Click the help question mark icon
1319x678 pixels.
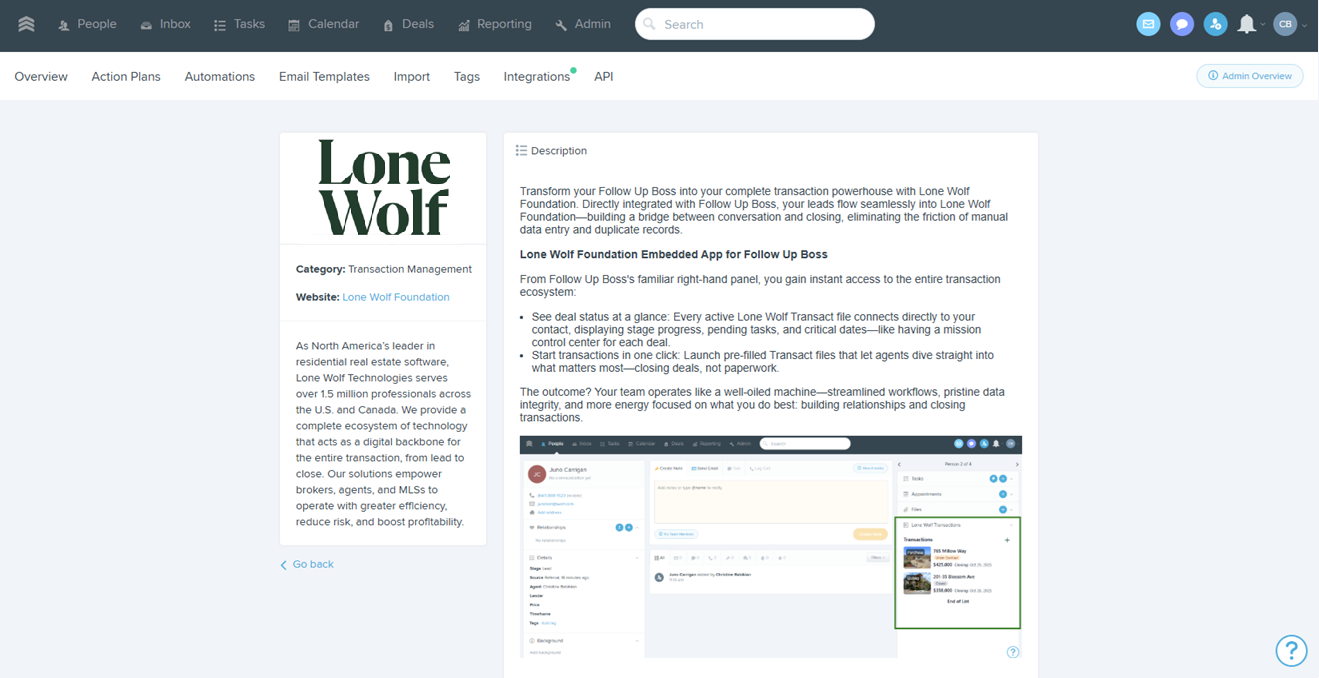[x=1291, y=650]
